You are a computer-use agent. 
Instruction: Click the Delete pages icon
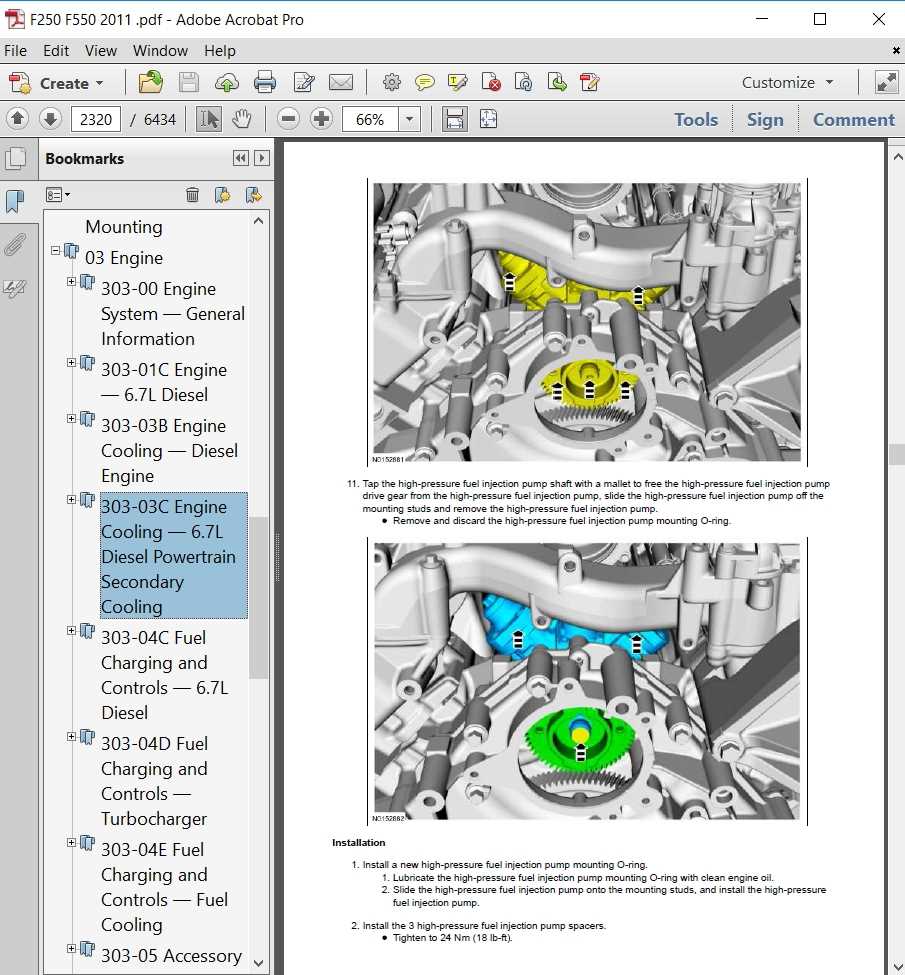pos(491,82)
